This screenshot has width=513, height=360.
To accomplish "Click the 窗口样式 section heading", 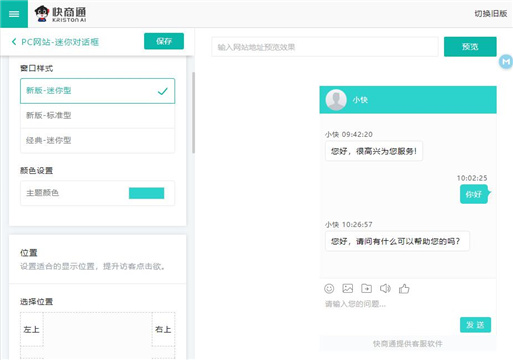I will point(37,68).
